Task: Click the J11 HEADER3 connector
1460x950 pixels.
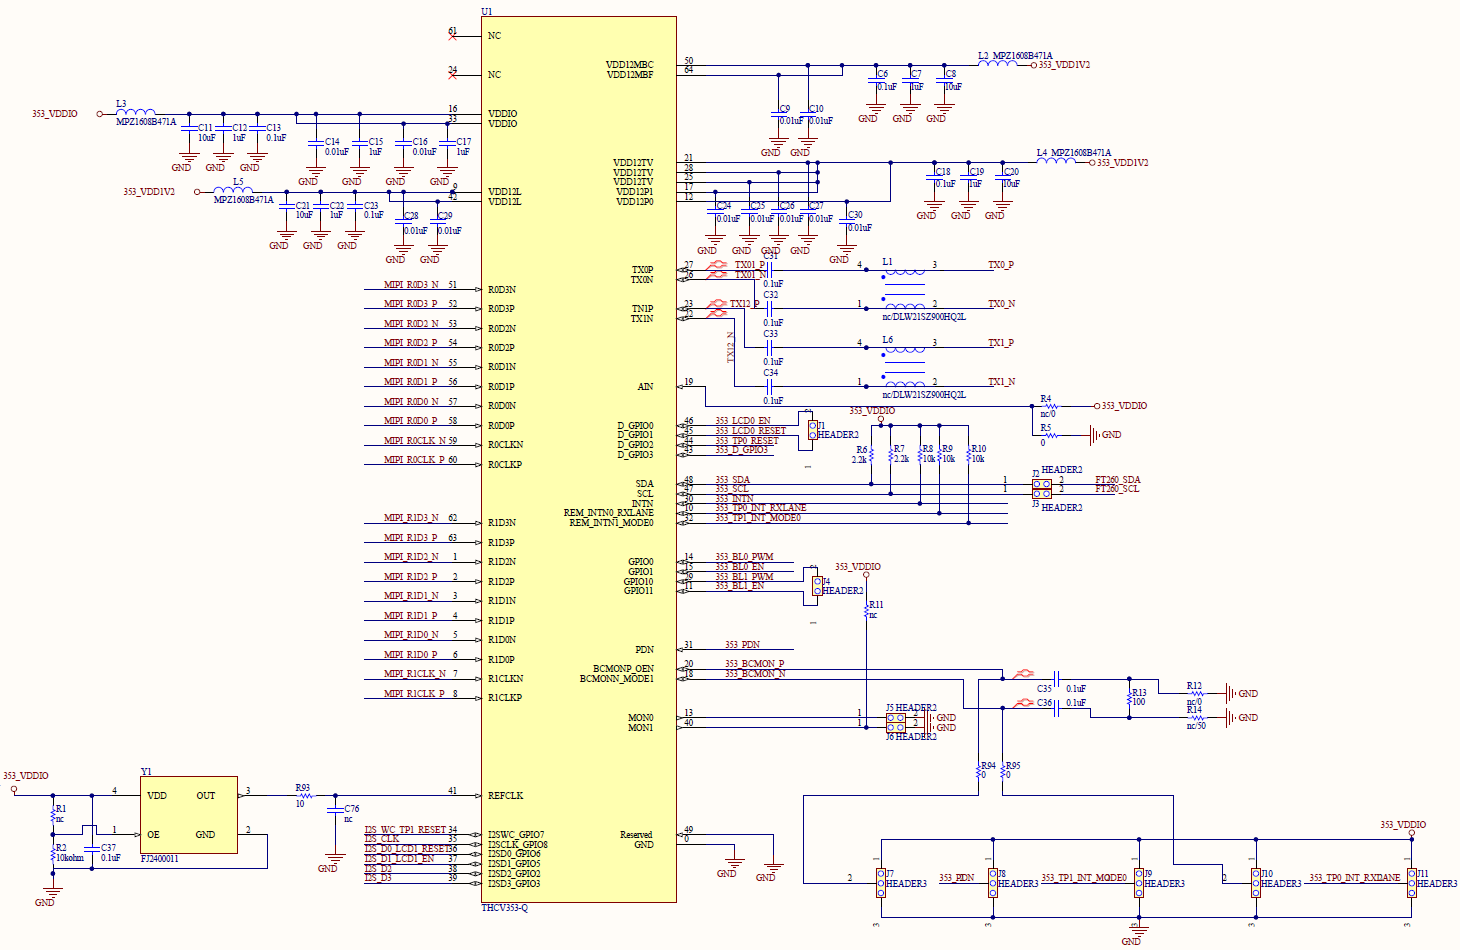Action: [1411, 882]
